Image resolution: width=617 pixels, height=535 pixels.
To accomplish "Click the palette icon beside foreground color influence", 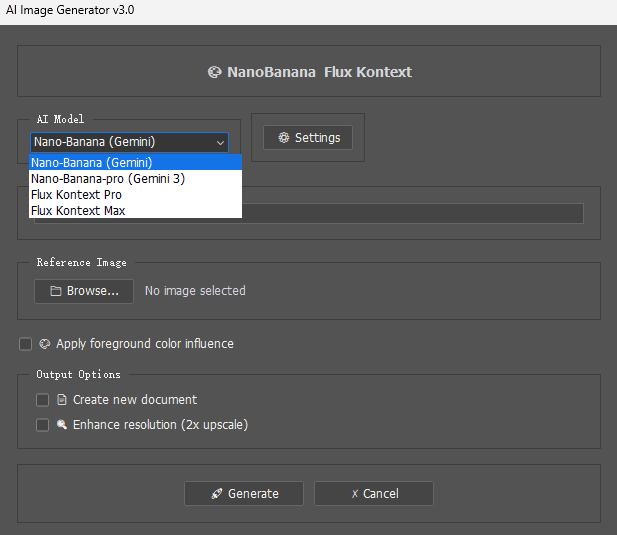I will tap(45, 344).
